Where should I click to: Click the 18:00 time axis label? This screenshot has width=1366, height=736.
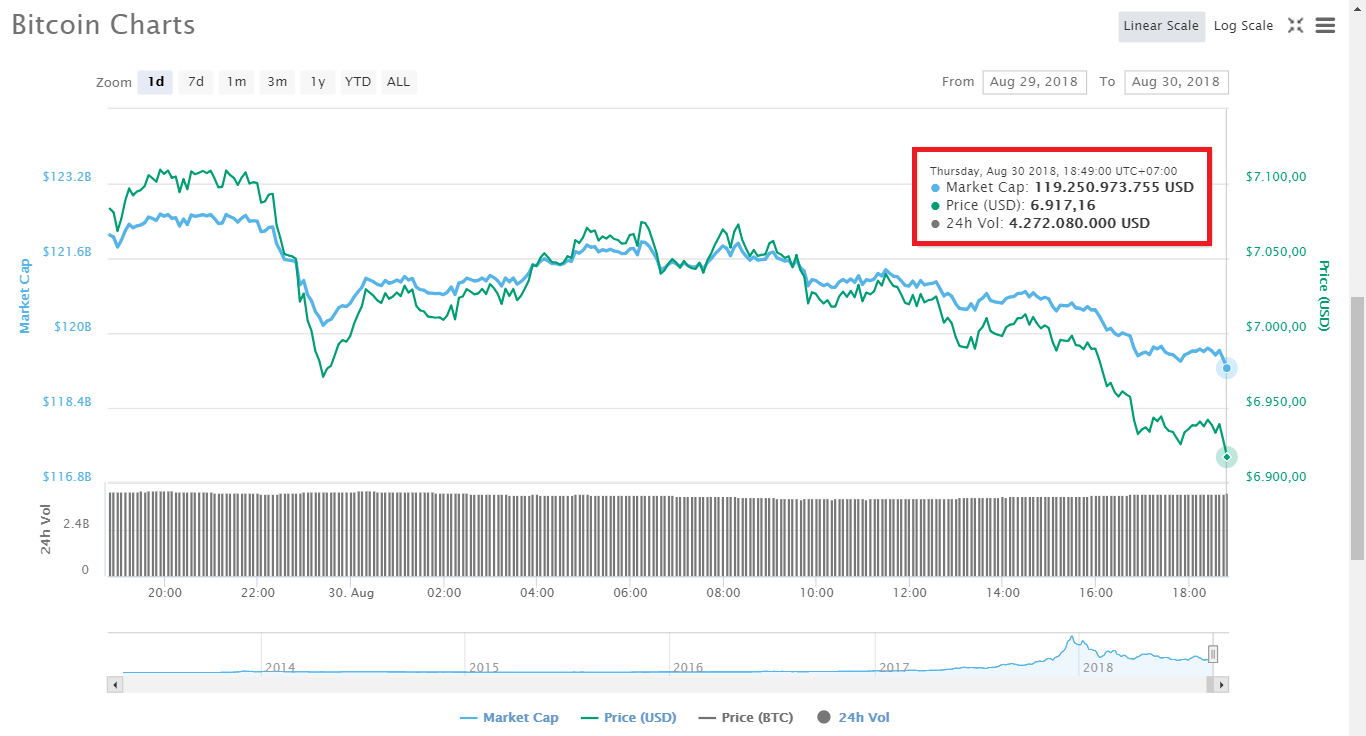click(1188, 592)
